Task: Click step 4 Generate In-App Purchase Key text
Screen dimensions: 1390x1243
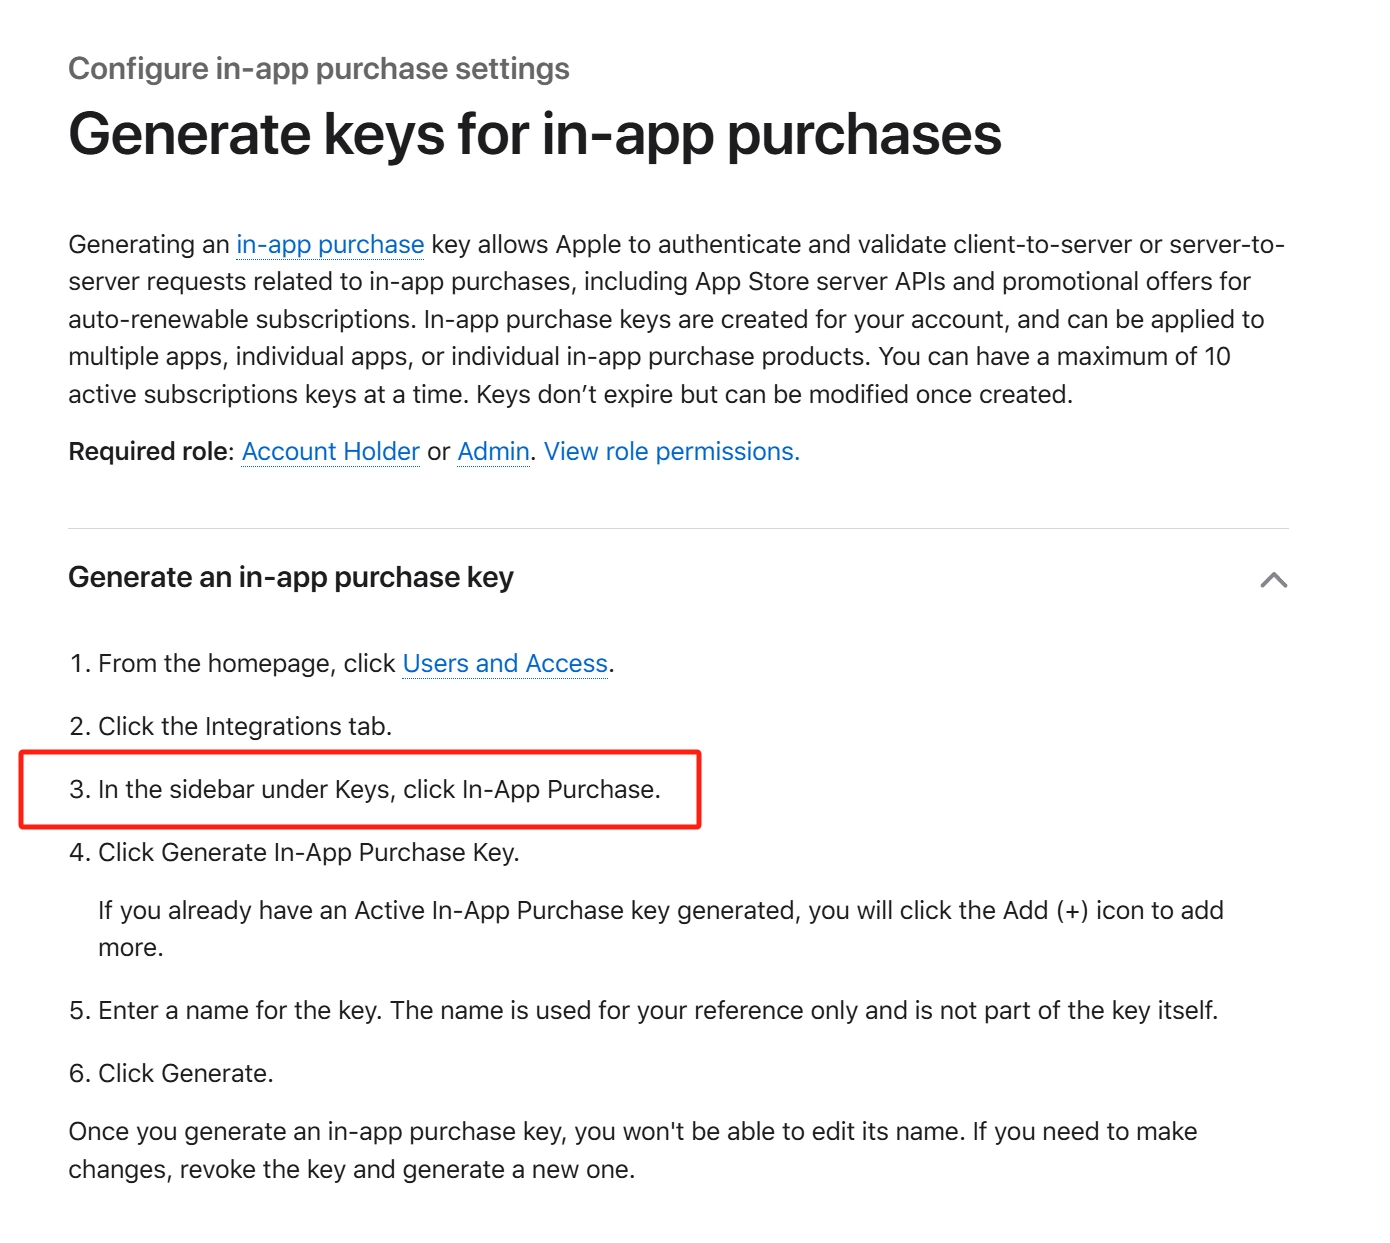Action: pyautogui.click(x=294, y=853)
